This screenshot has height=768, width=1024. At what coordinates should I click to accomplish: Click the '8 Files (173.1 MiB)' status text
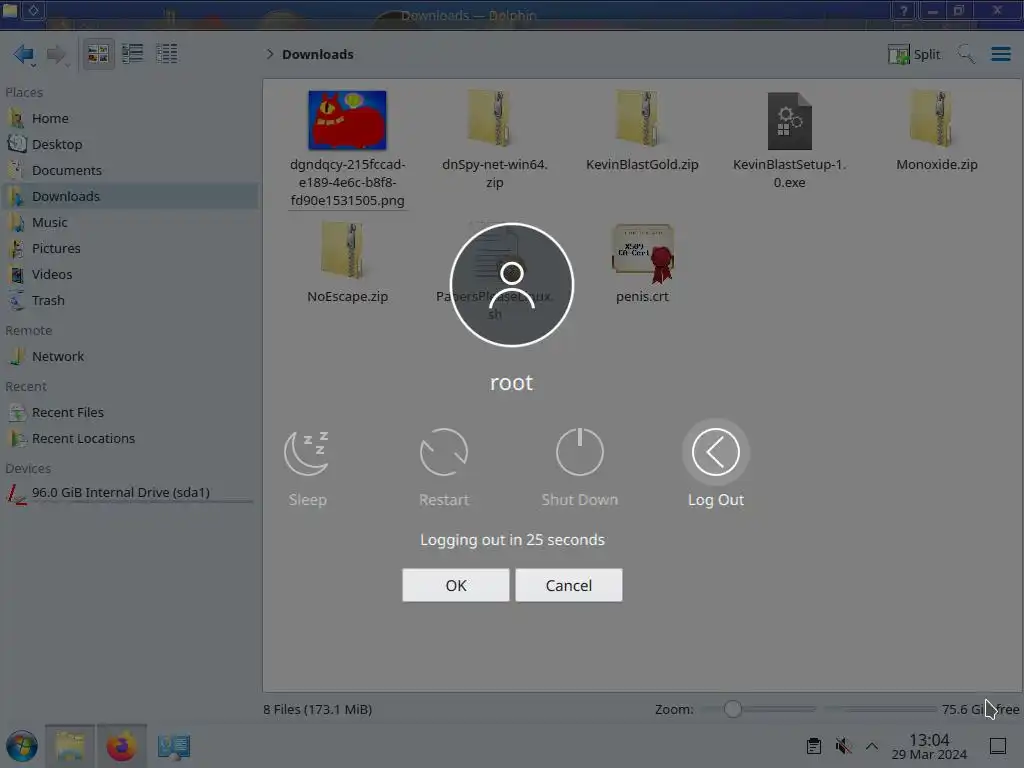(x=317, y=709)
